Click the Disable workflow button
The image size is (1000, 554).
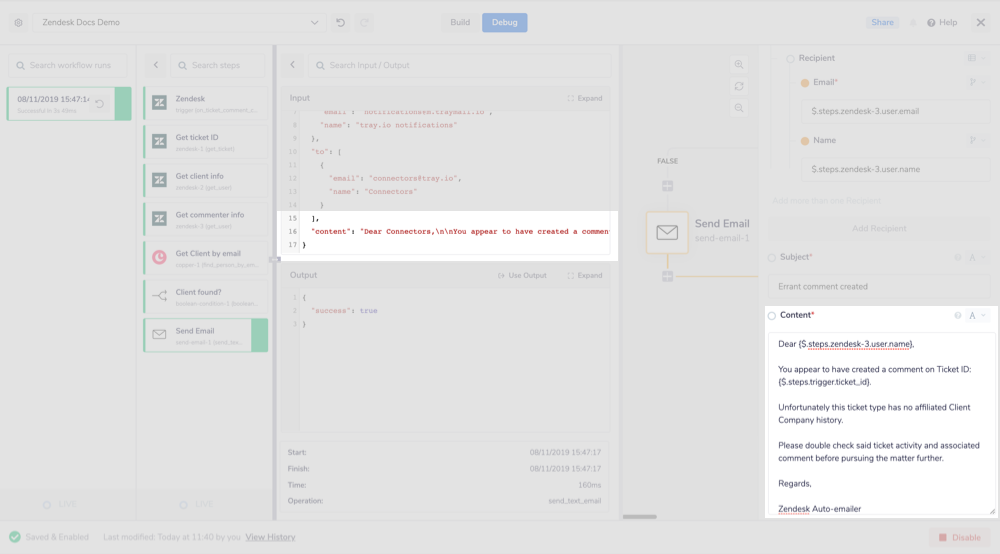coord(959,537)
